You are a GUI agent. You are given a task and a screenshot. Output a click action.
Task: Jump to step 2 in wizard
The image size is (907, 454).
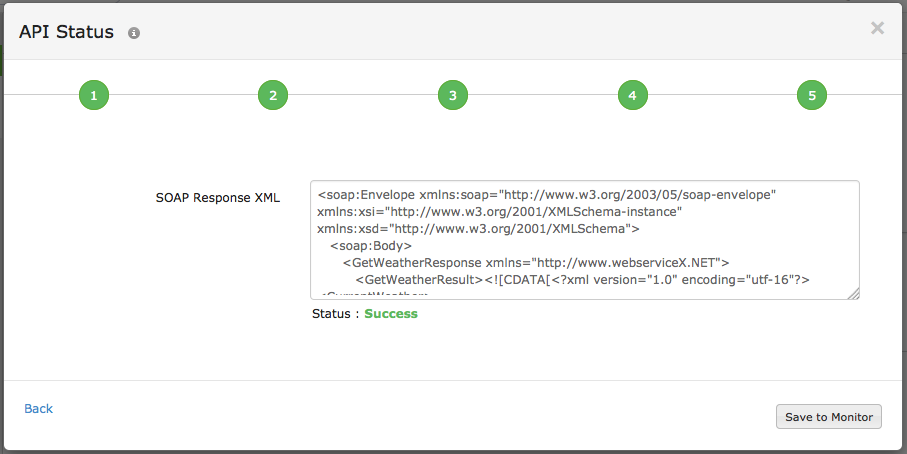click(x=273, y=95)
